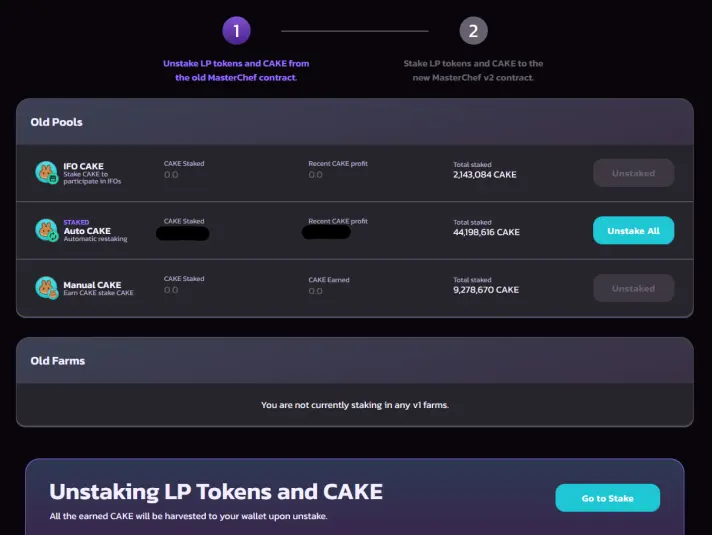Click the IFO CAKE total staked value

485,174
